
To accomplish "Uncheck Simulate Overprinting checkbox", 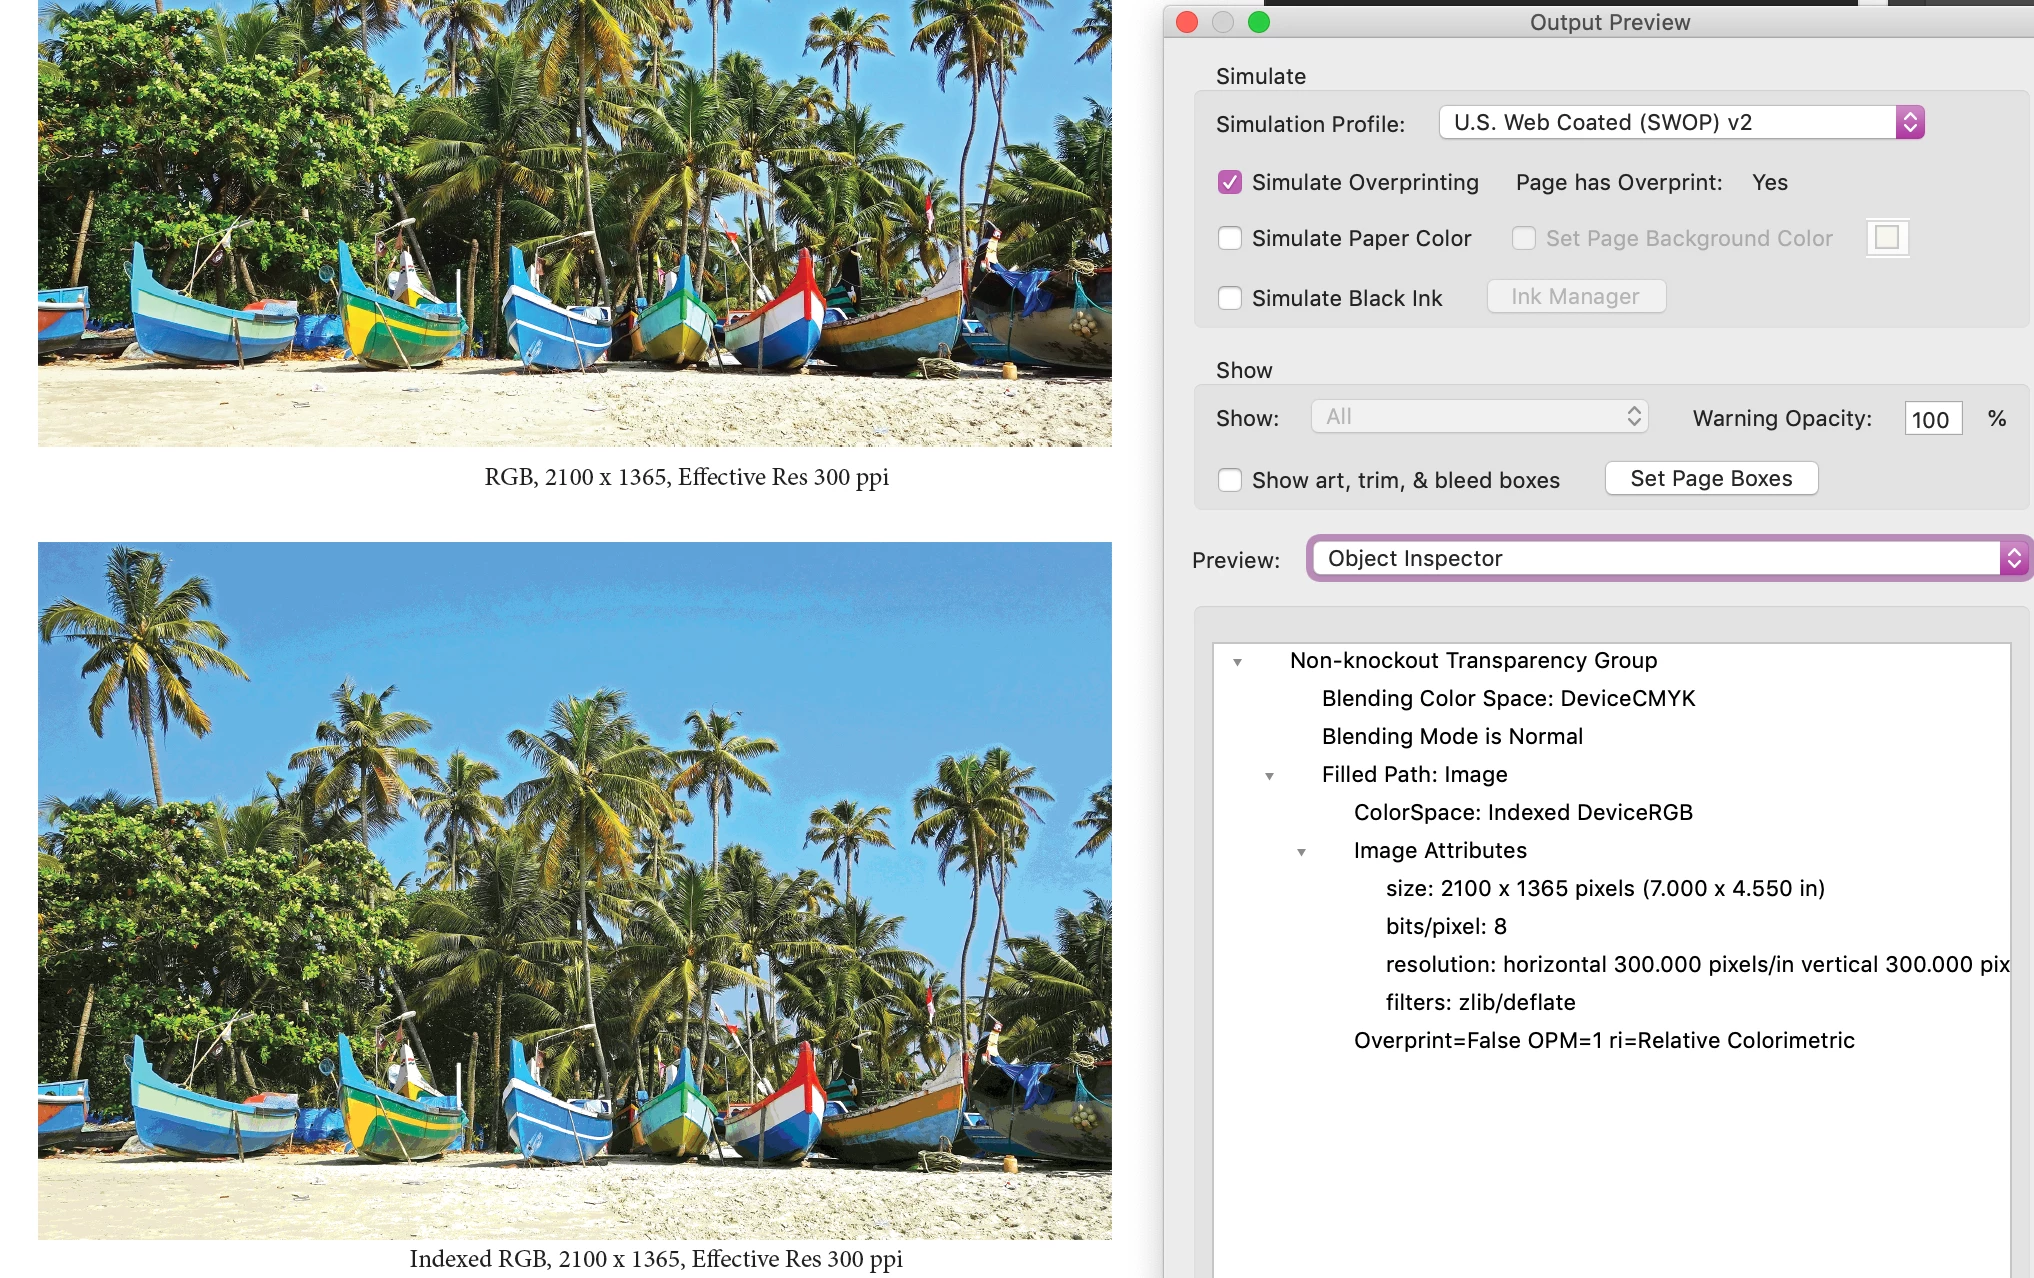I will click(1230, 182).
